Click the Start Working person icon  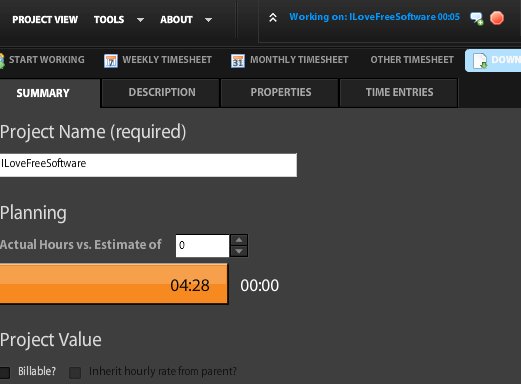point(2,61)
